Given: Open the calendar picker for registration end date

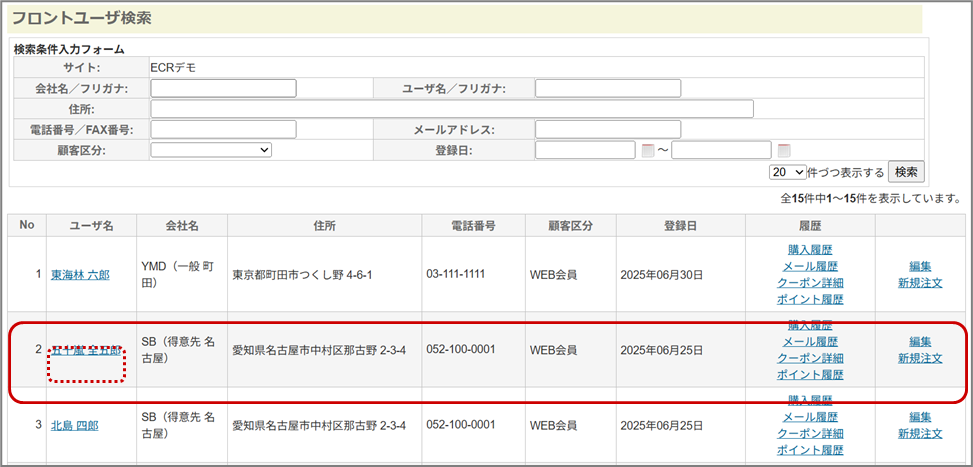Looking at the screenshot, I should (x=784, y=151).
